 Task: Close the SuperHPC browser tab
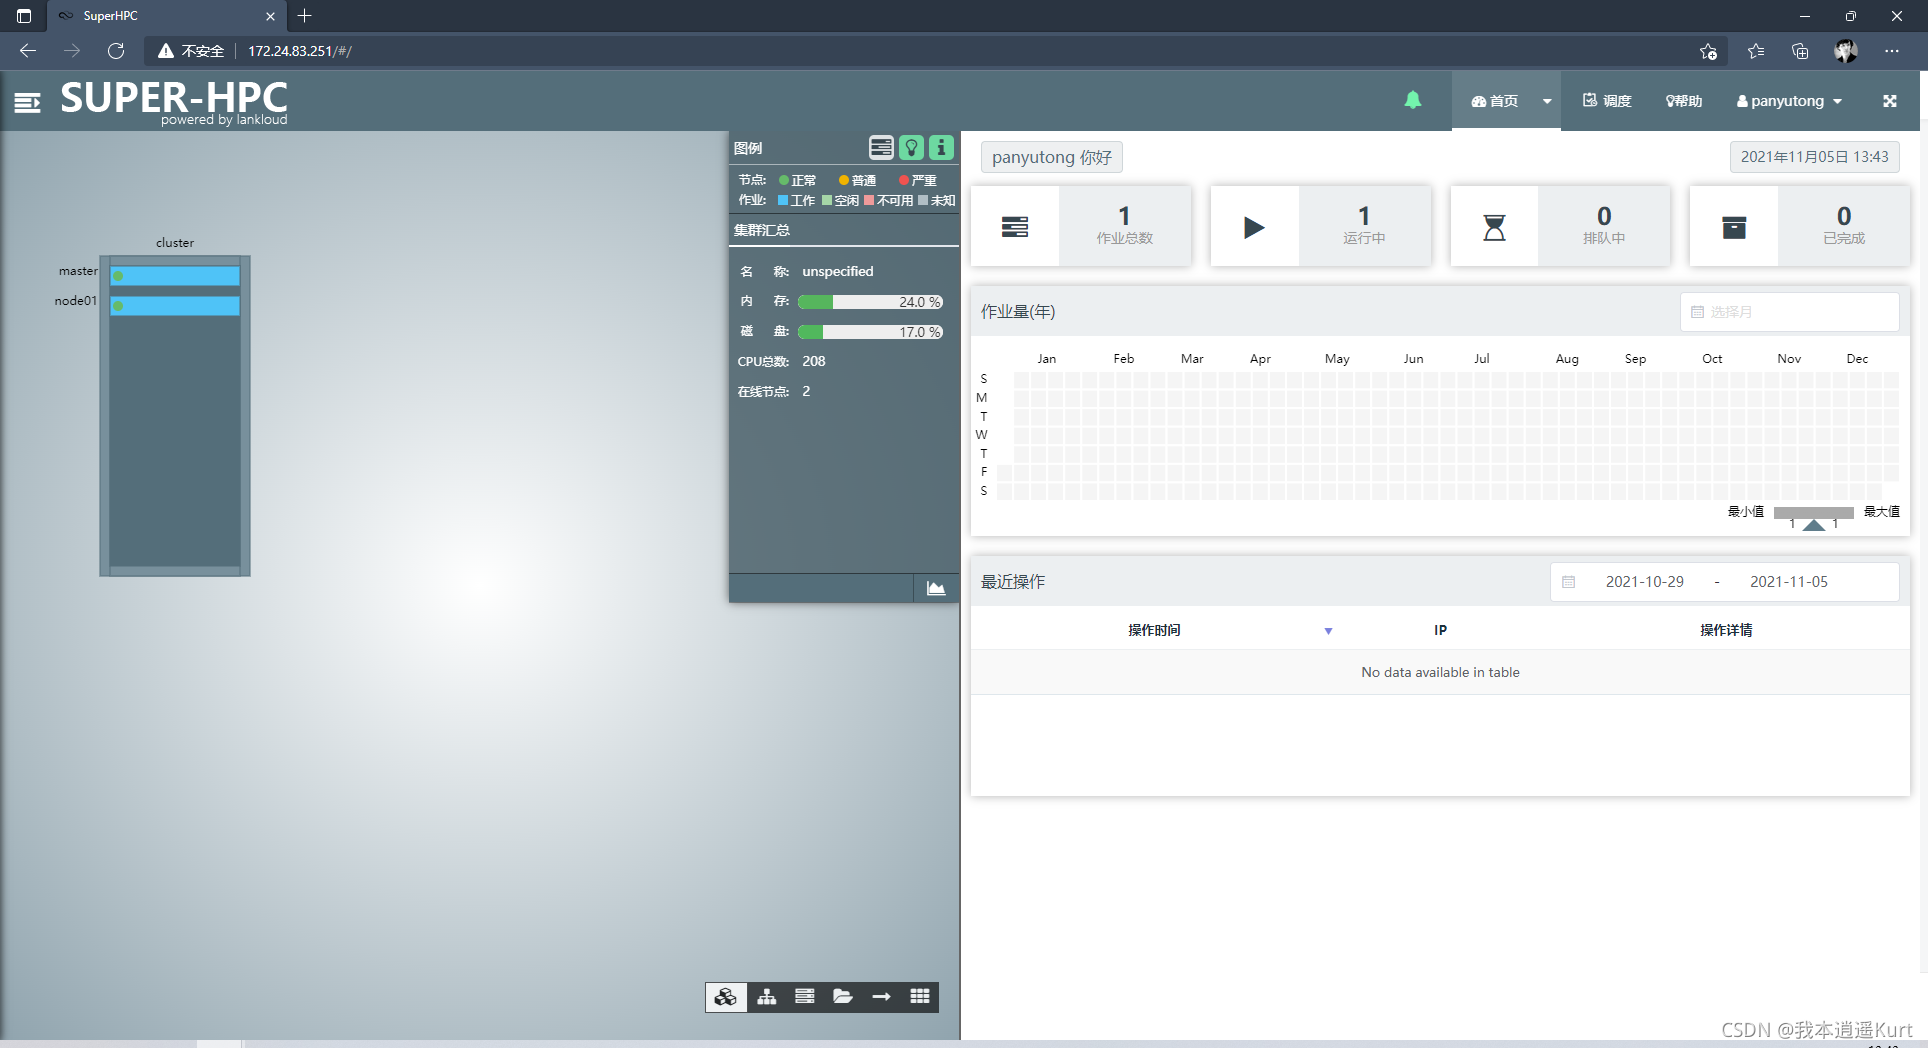pos(270,16)
